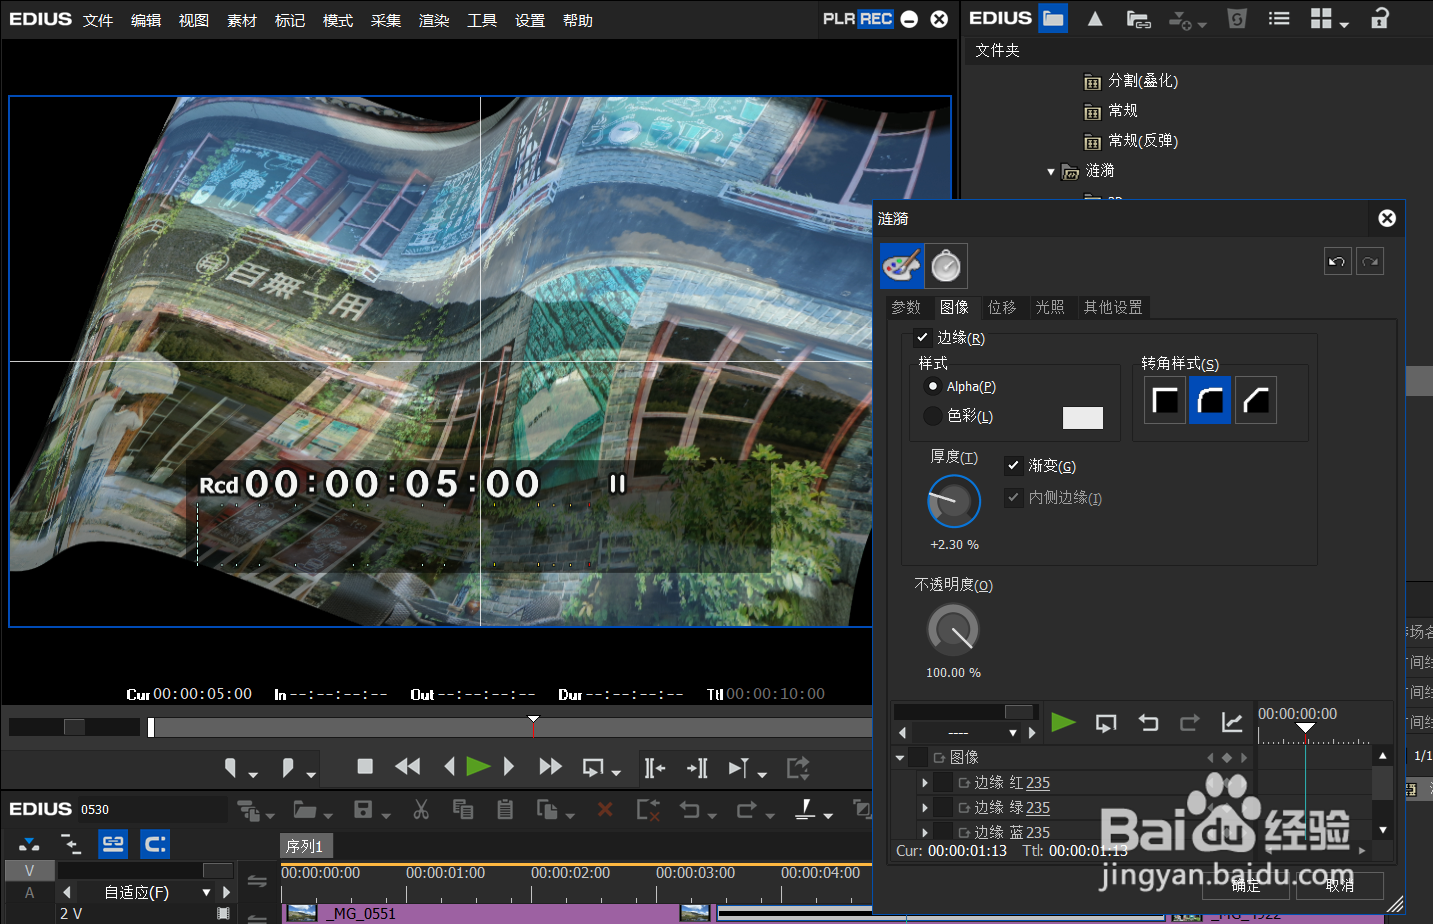
Task: Open the undo history dropdown in timeline toolbar
Action: (712, 815)
